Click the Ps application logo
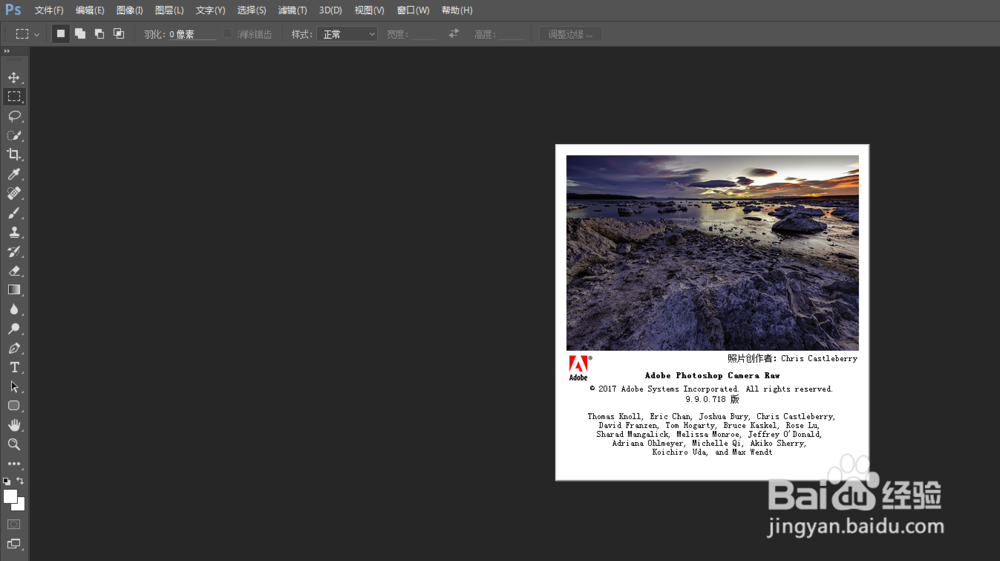This screenshot has height=561, width=1000. point(13,10)
